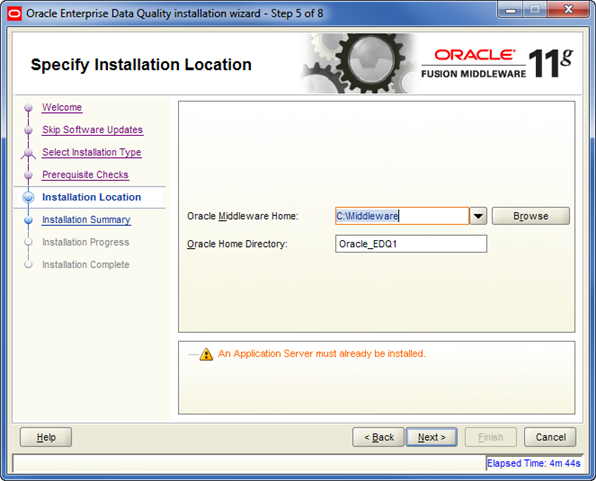
Task: Click the Next button
Action: (432, 437)
